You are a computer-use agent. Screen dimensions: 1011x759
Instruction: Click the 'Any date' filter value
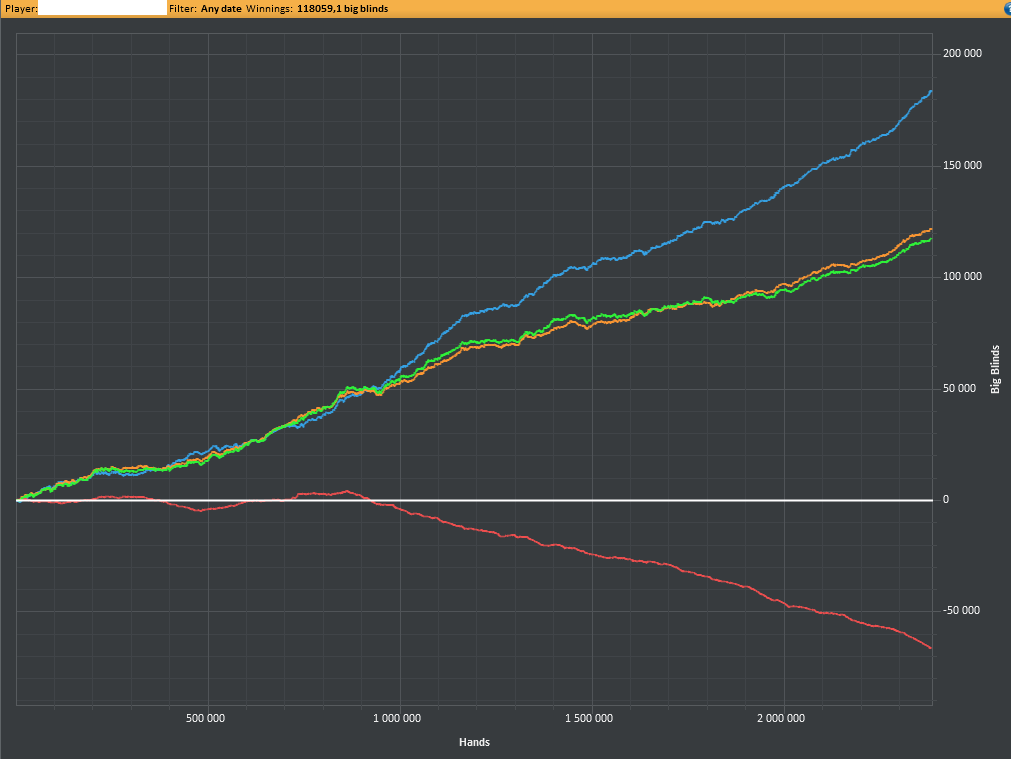(221, 9)
